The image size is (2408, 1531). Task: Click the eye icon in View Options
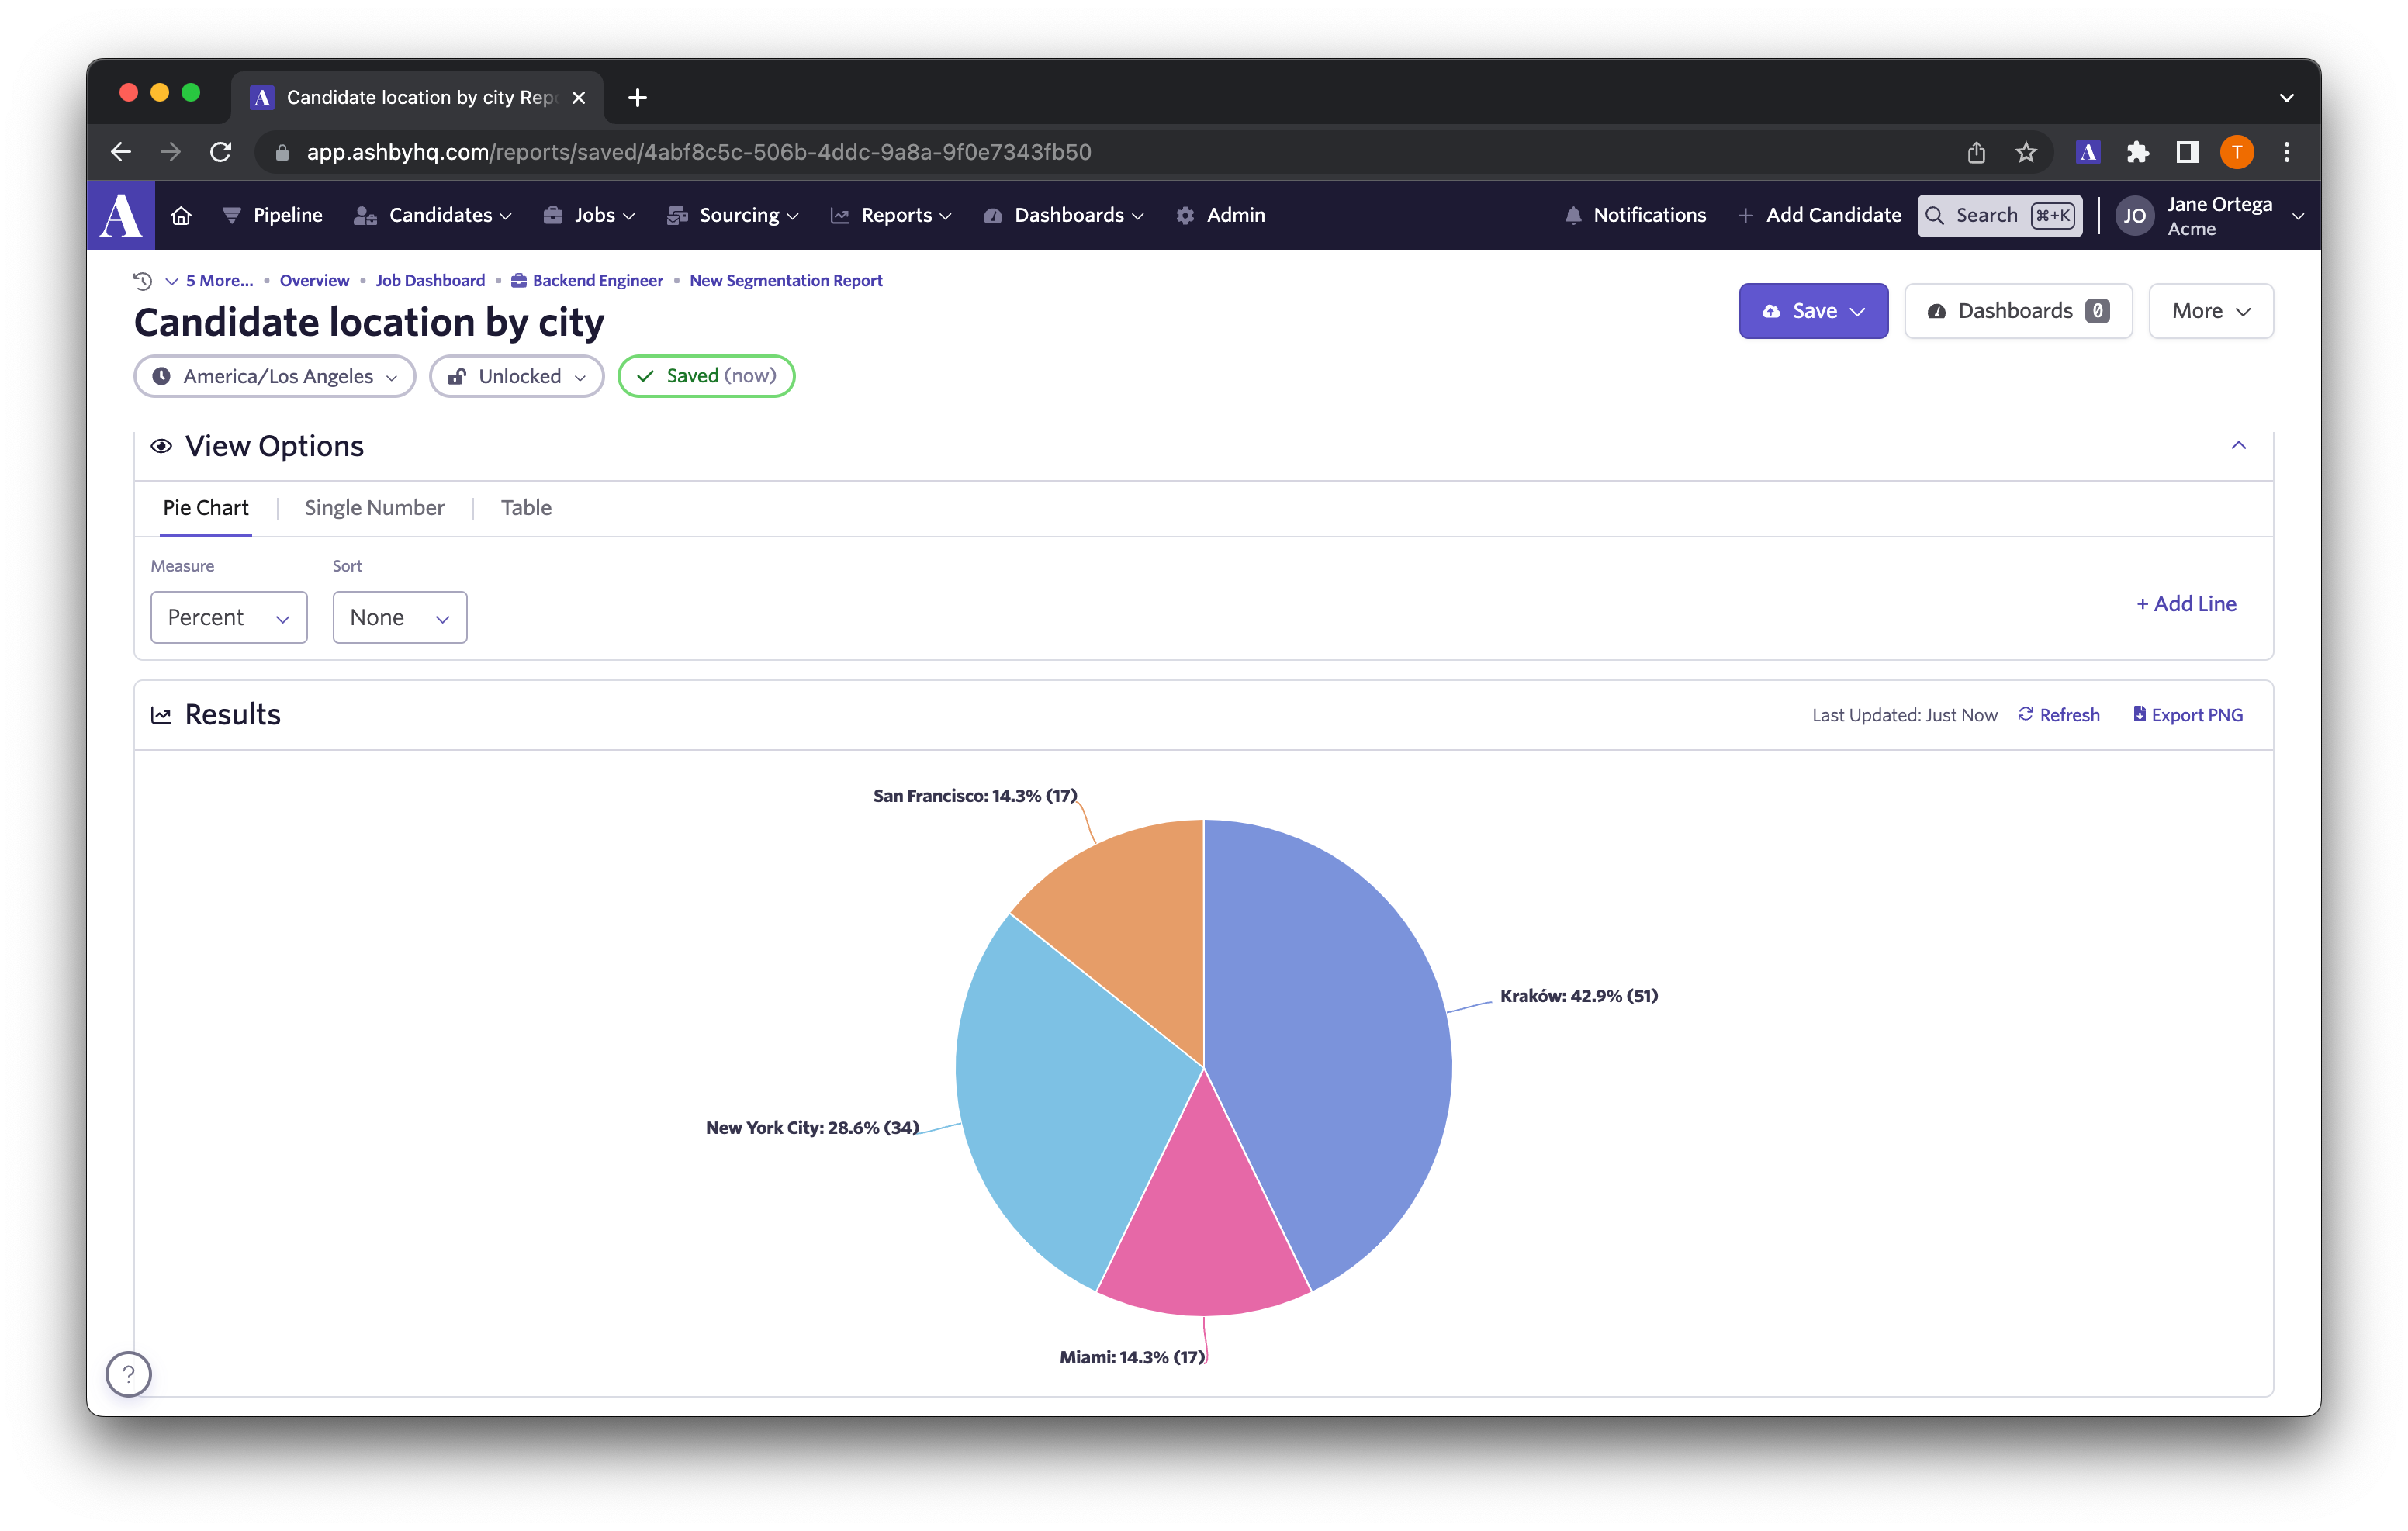(161, 445)
